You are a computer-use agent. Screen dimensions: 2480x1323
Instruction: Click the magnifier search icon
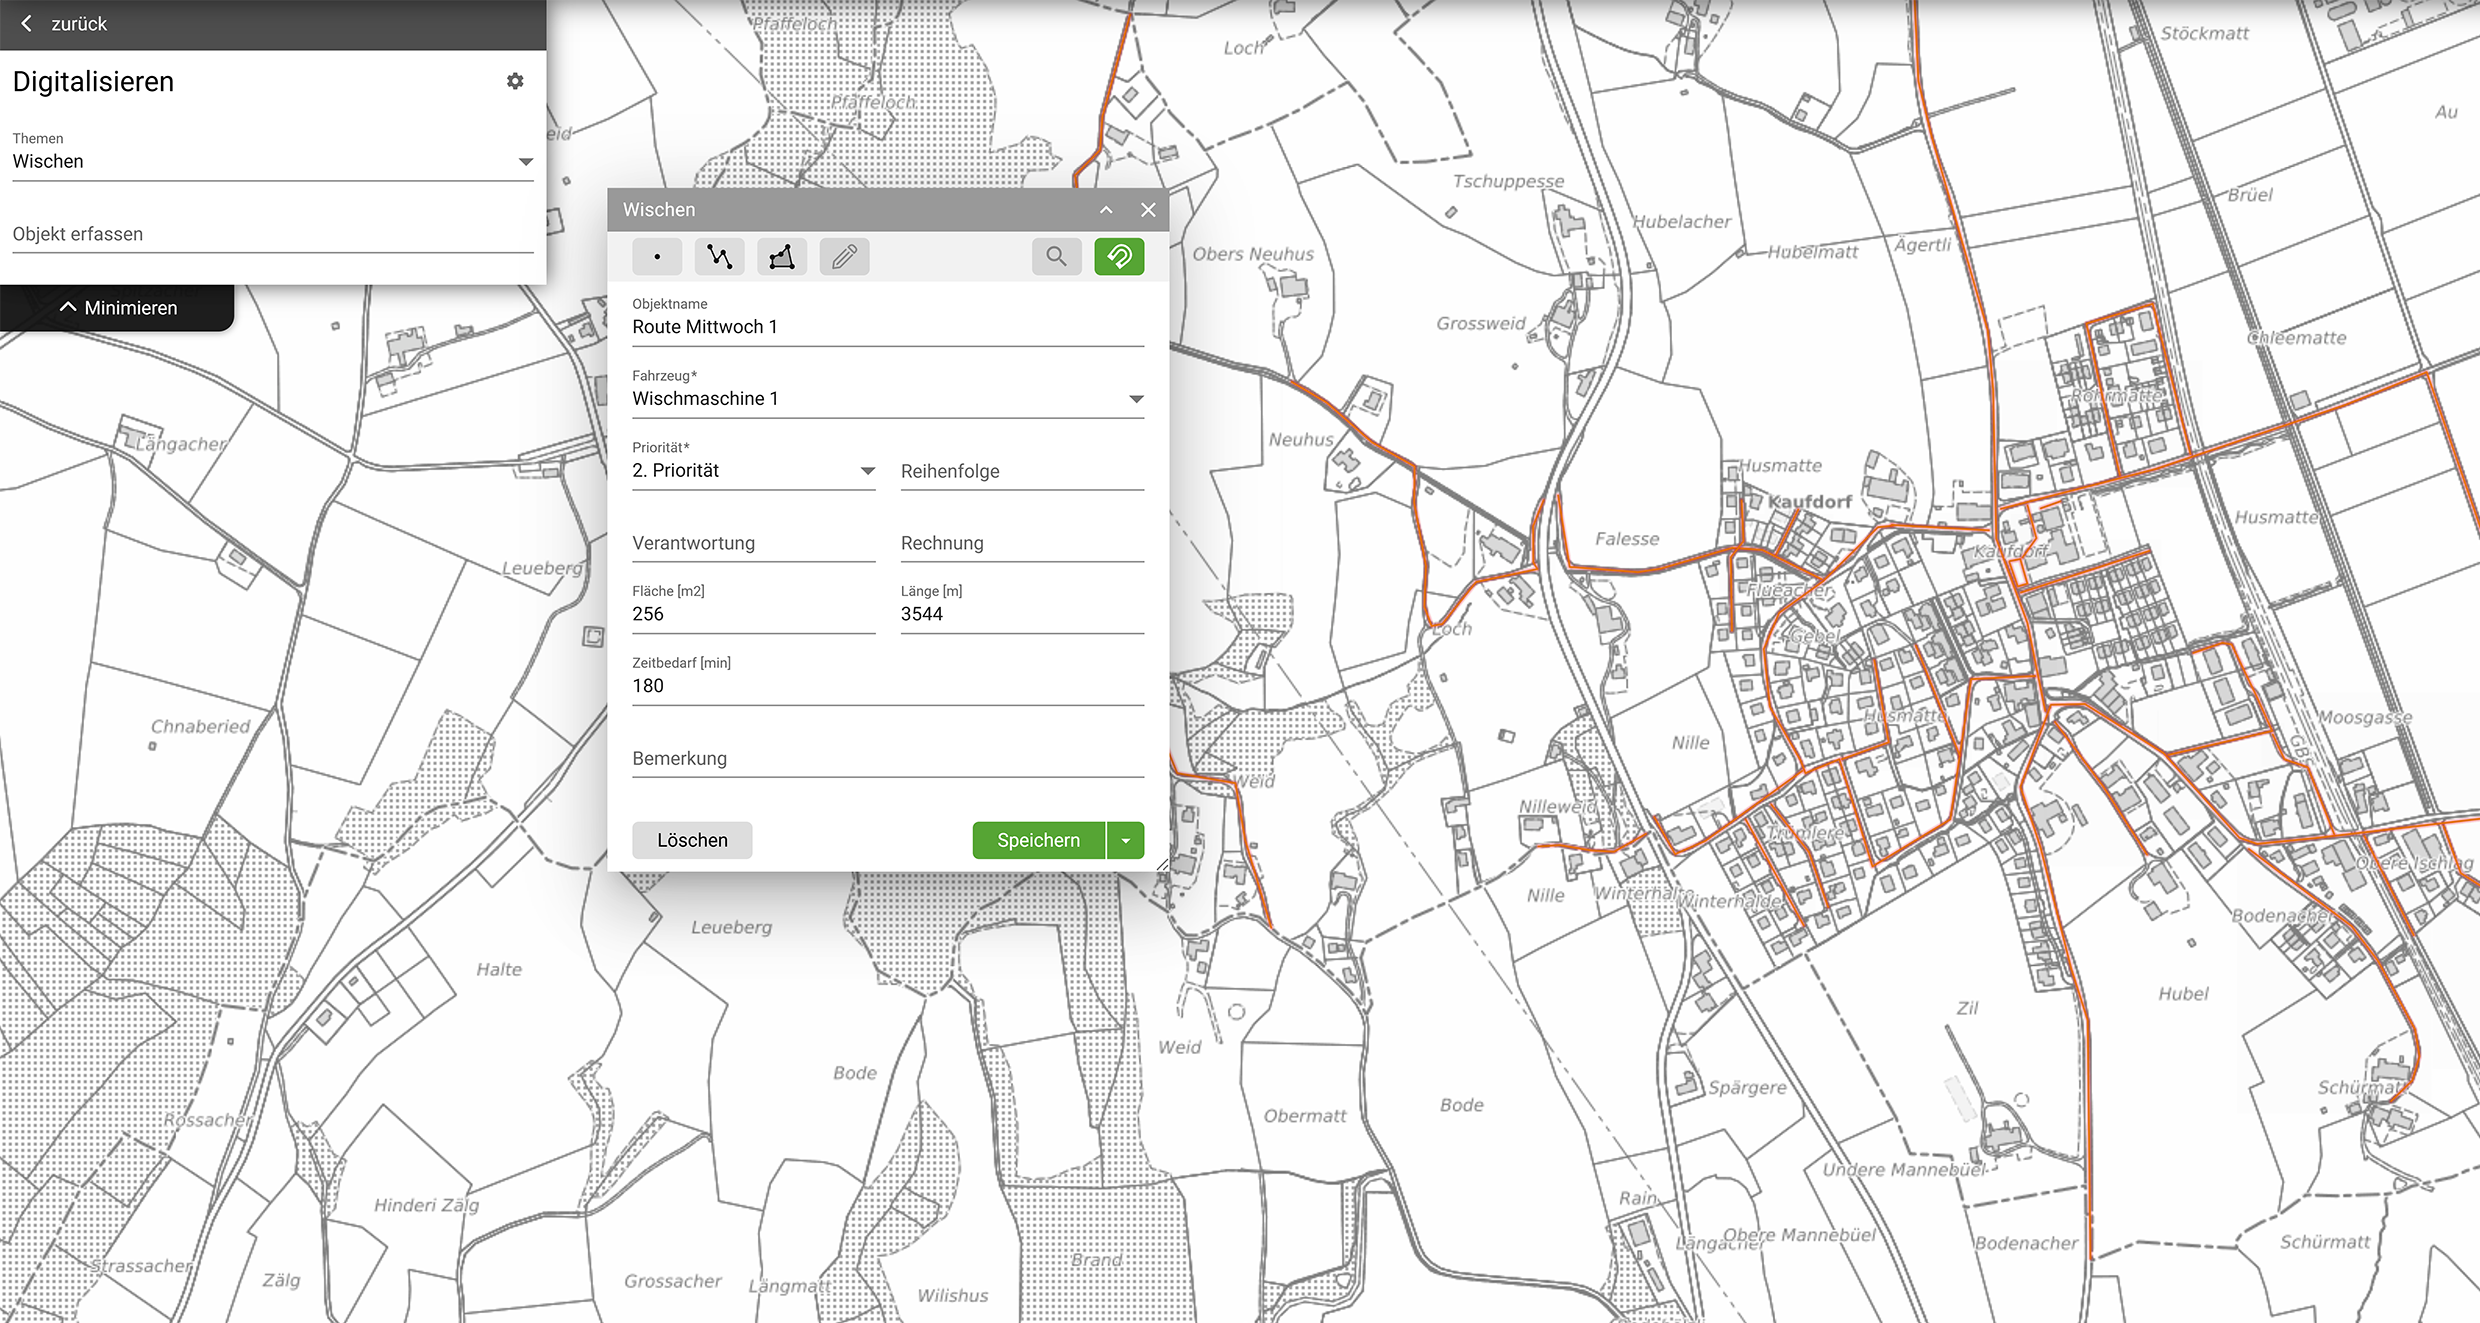tap(1056, 257)
